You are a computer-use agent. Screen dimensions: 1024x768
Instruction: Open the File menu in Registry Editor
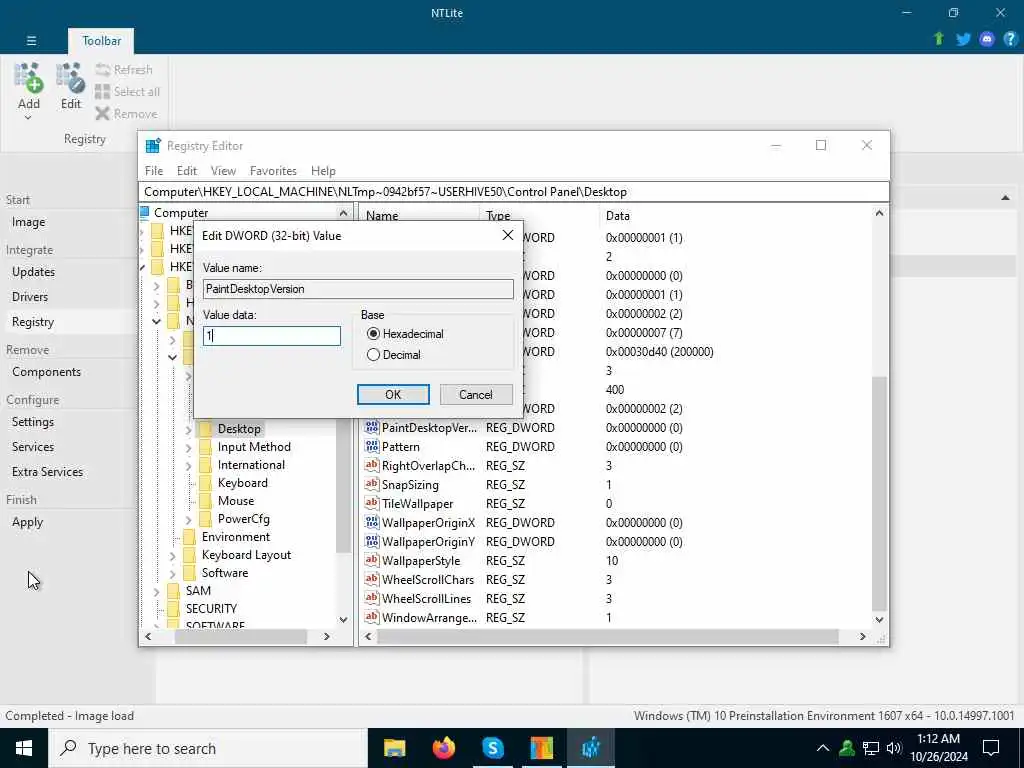click(x=153, y=170)
